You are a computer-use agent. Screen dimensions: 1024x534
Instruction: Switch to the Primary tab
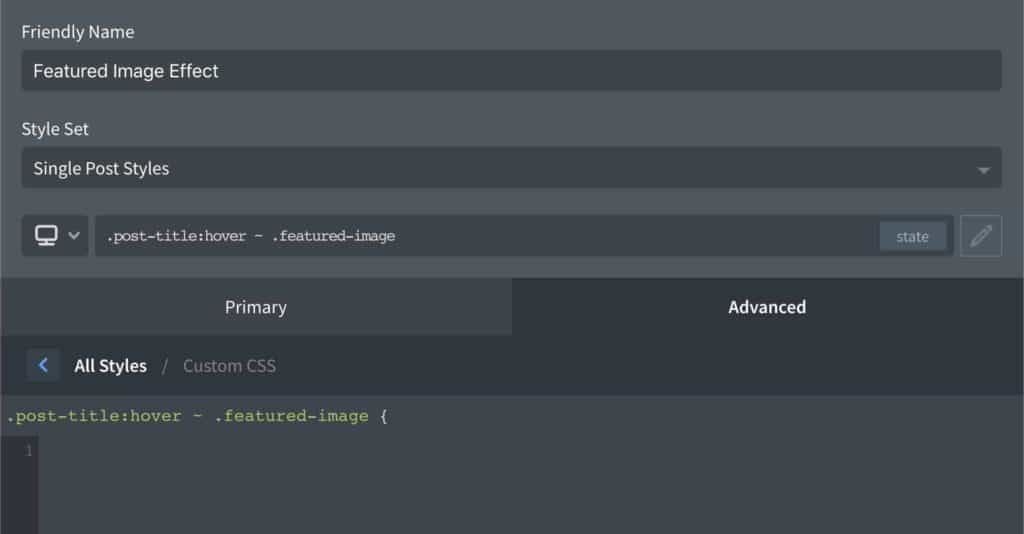tap(256, 307)
